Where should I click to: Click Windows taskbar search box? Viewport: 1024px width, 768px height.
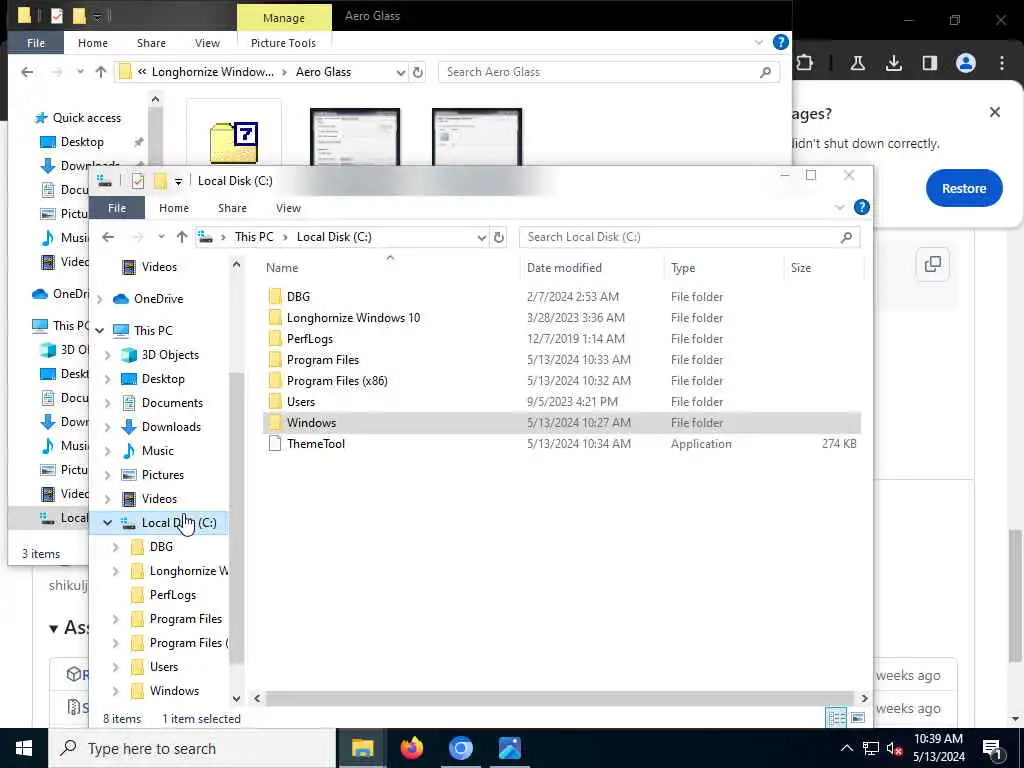click(191, 748)
